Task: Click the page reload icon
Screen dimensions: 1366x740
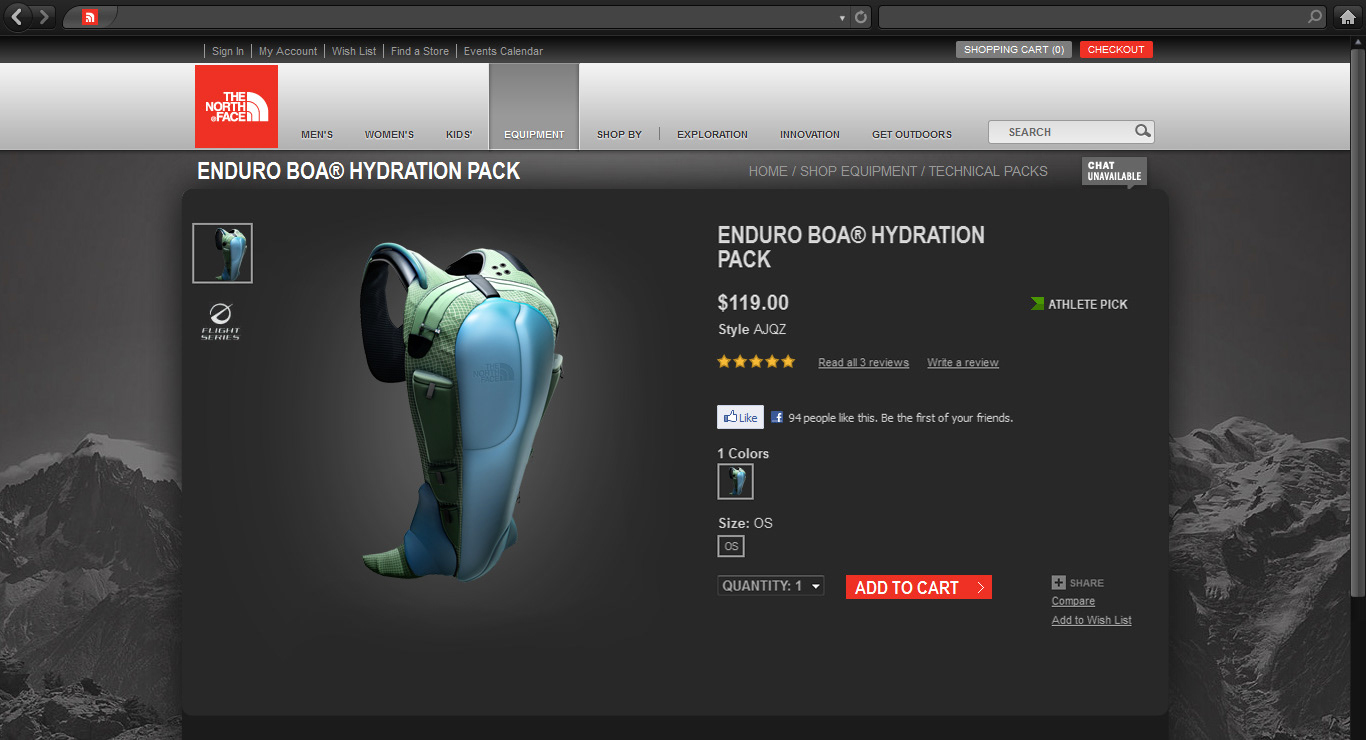Action: coord(860,17)
